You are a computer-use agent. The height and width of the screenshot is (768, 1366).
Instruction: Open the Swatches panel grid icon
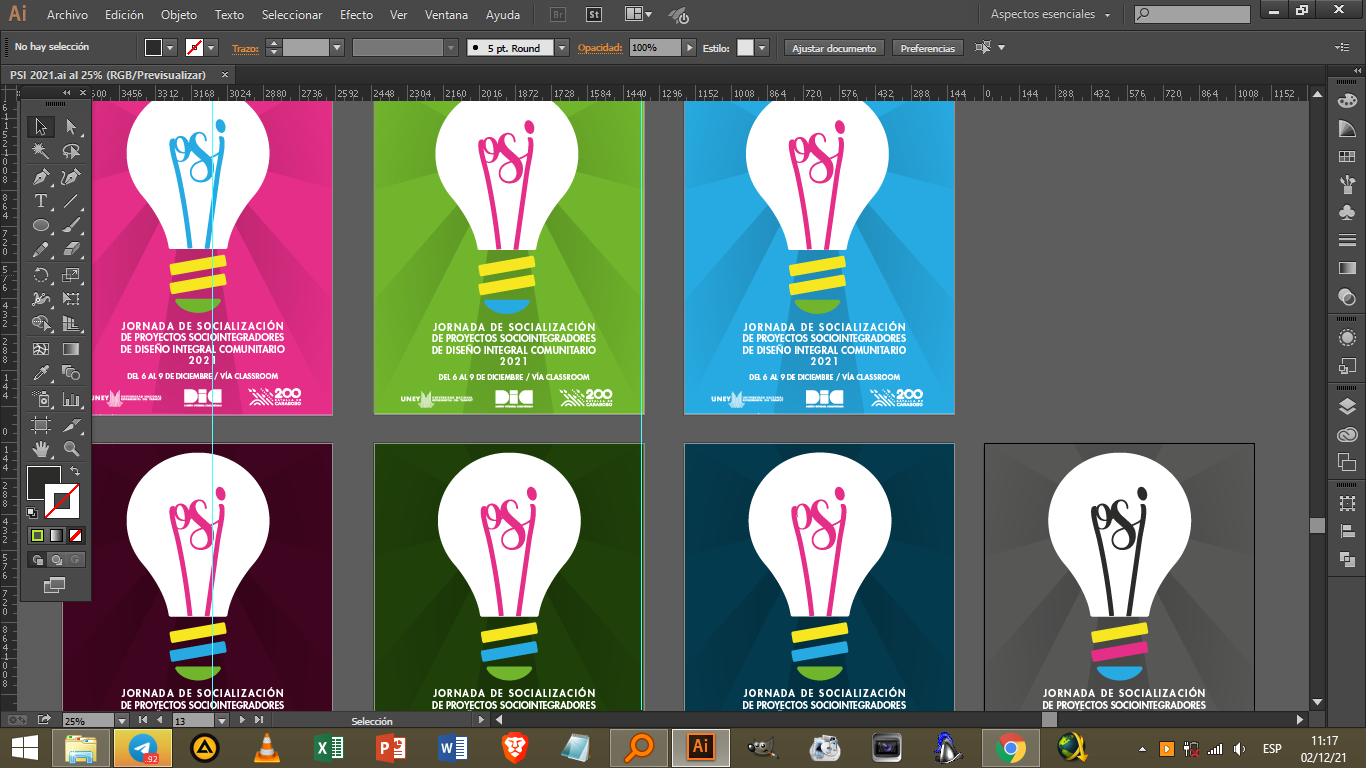(x=1347, y=157)
